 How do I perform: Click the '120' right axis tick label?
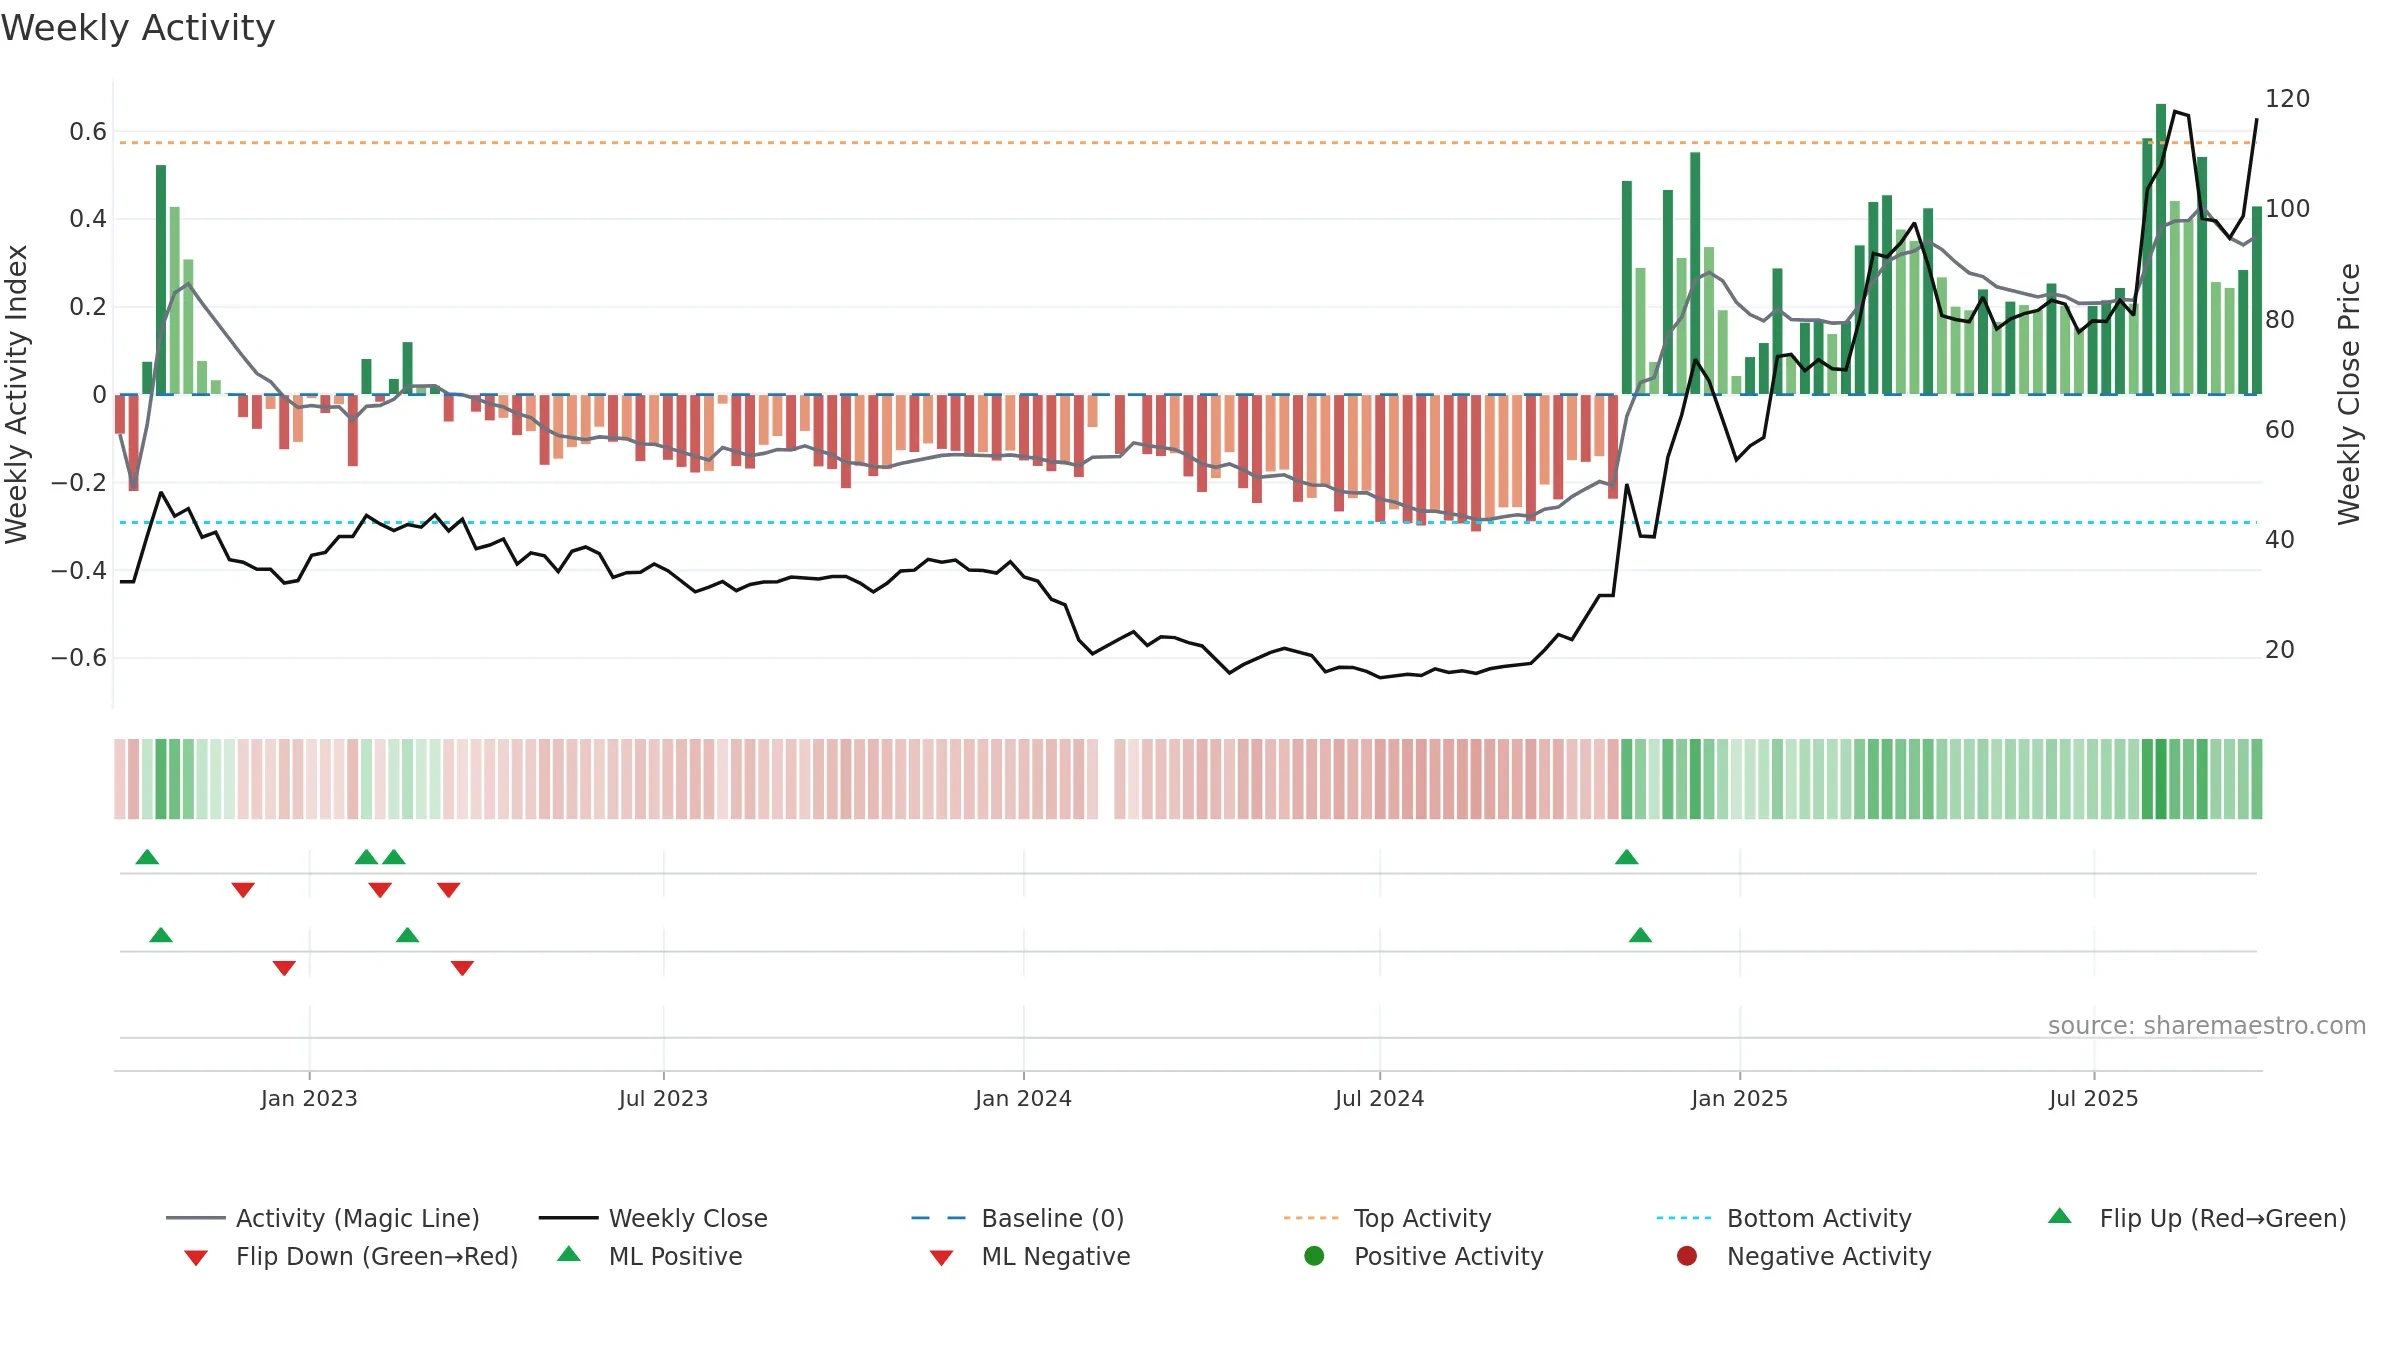point(2287,99)
